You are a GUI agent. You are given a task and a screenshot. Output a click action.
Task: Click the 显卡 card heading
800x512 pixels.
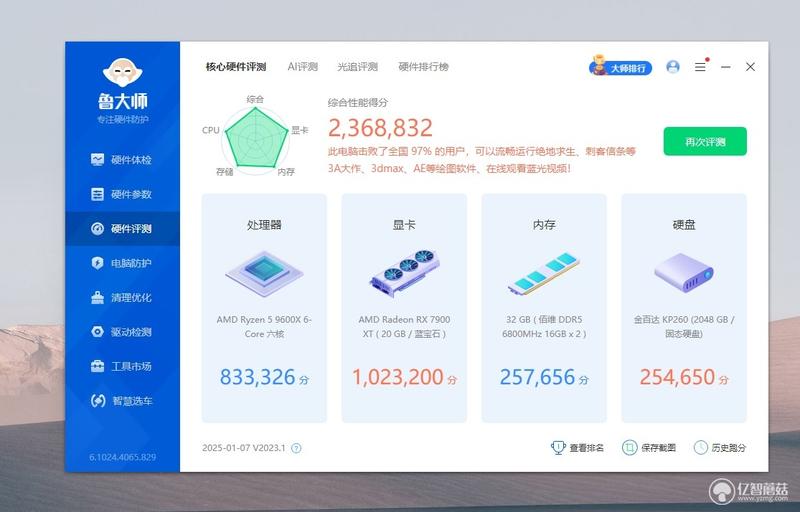click(404, 225)
